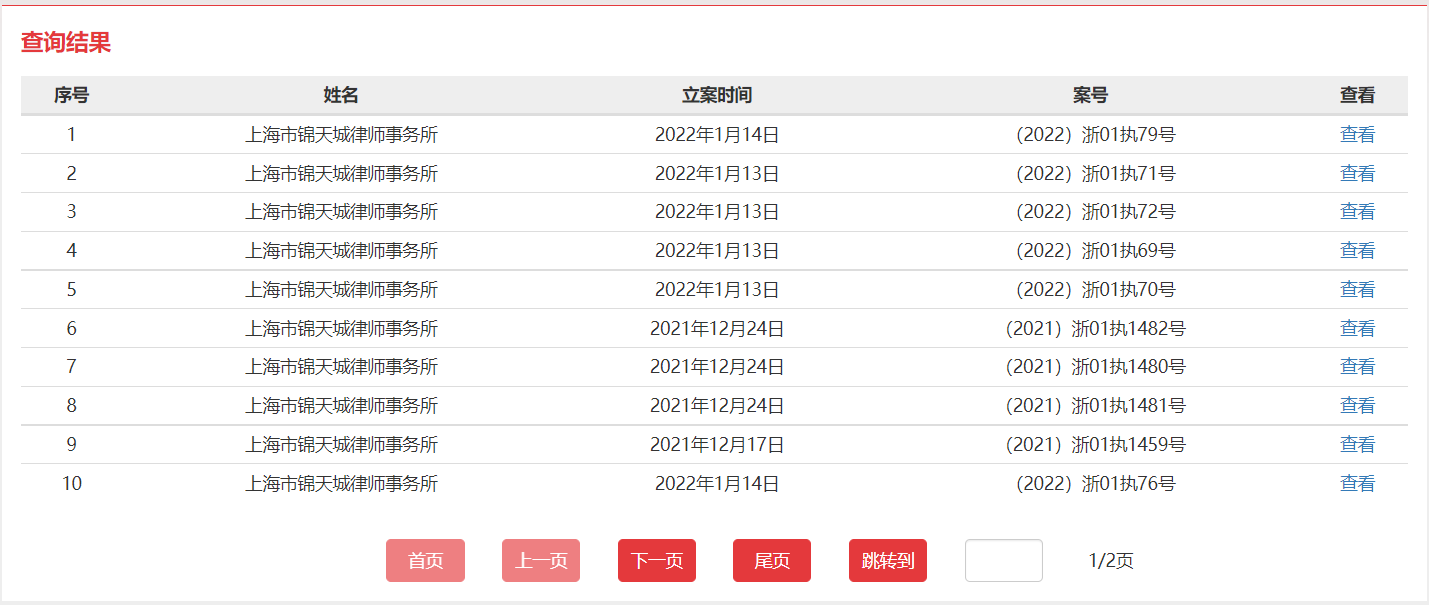The width and height of the screenshot is (1429, 605).
Task: Click 查看 in row for 浙01执70号
Action: 1357,290
